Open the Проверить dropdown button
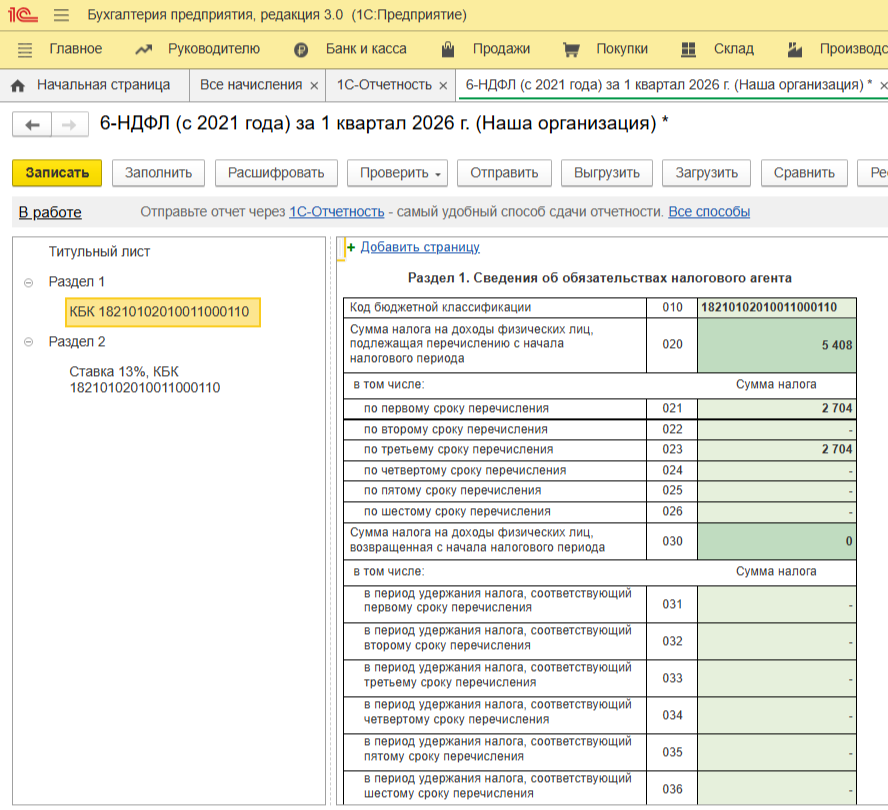This screenshot has height=810, width=888. click(401, 173)
